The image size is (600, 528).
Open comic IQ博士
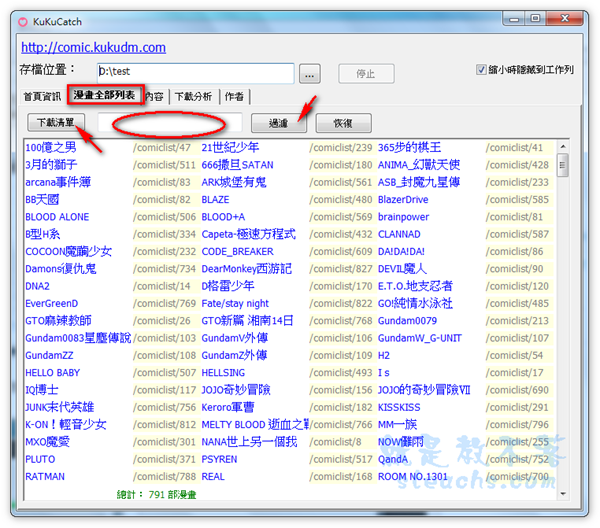[42, 390]
